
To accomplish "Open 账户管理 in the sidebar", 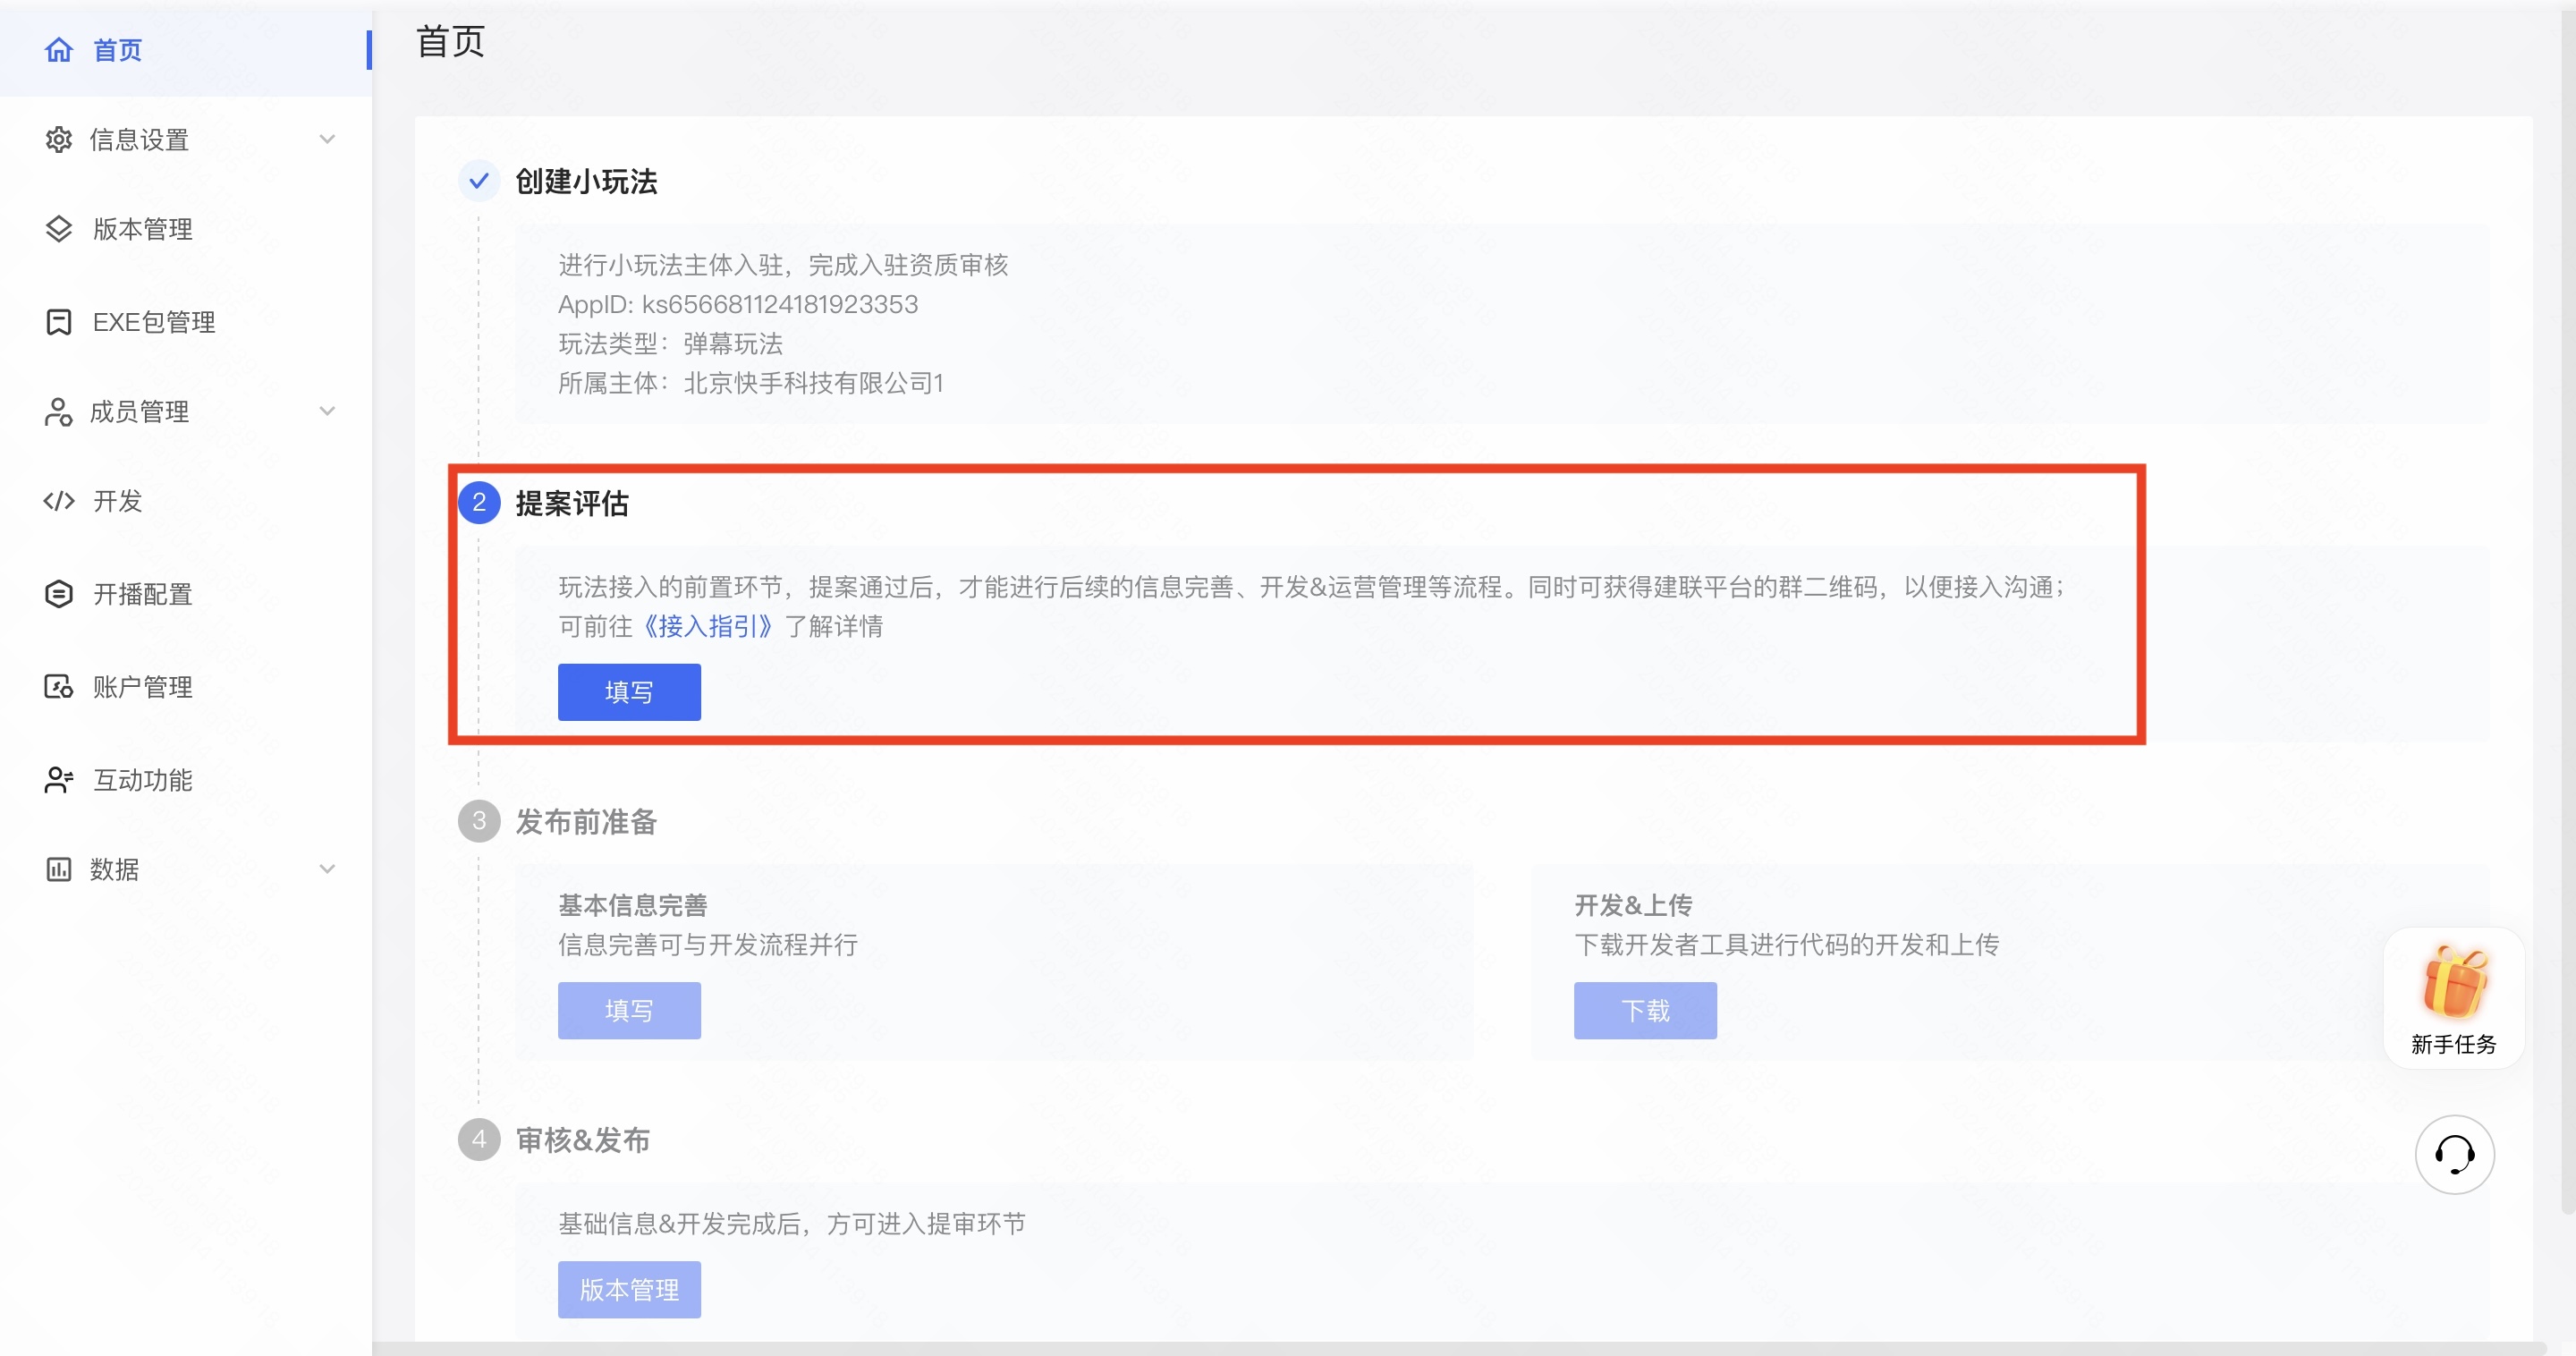I will (142, 687).
